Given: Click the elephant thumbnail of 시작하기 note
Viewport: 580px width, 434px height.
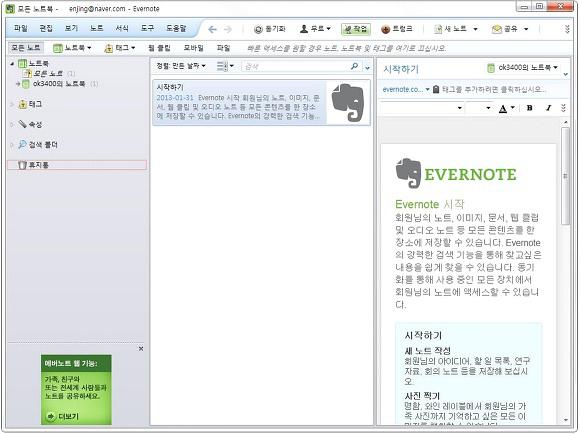Looking at the screenshot, I should click(x=347, y=102).
